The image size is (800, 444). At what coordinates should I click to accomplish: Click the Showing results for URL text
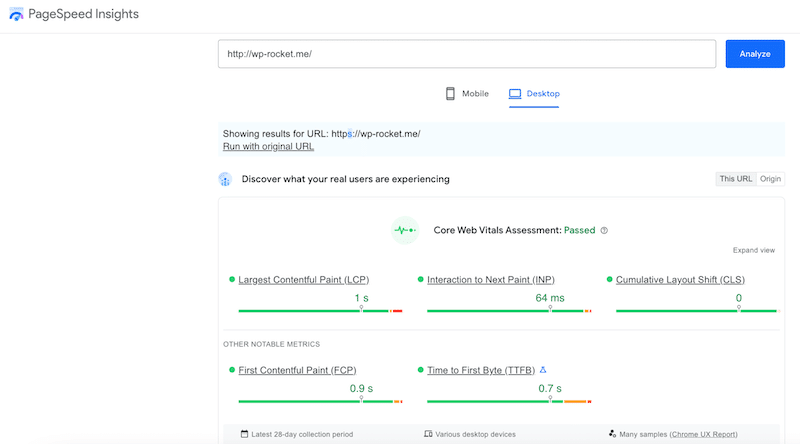coord(321,134)
